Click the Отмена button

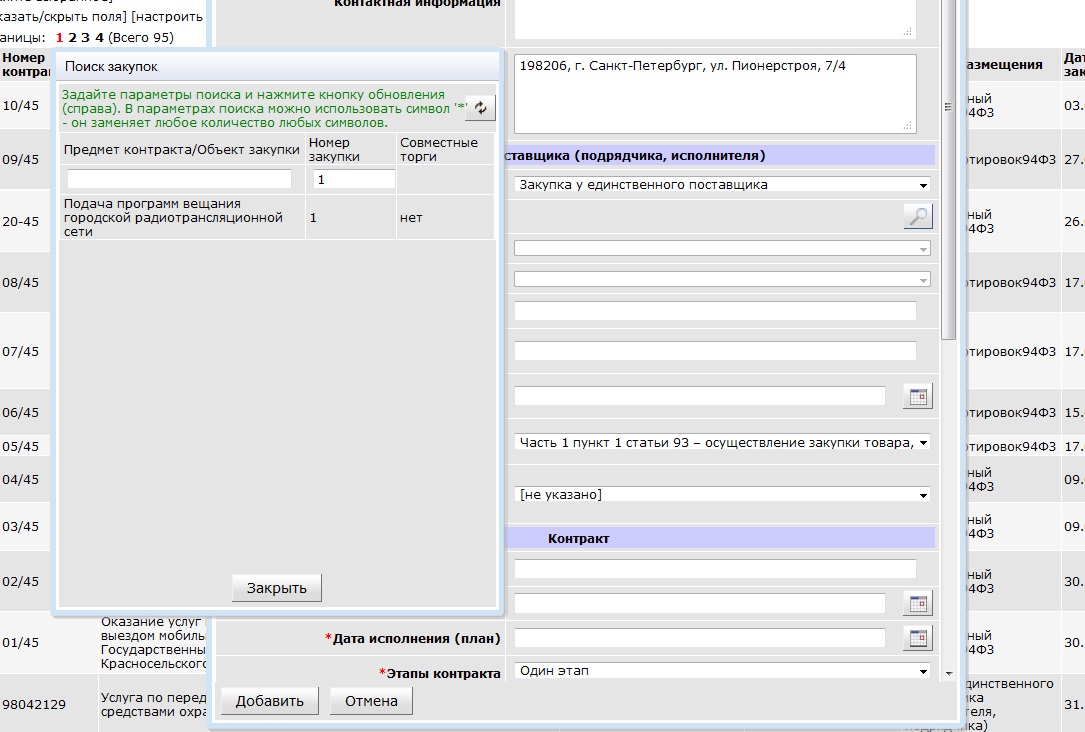tap(371, 701)
